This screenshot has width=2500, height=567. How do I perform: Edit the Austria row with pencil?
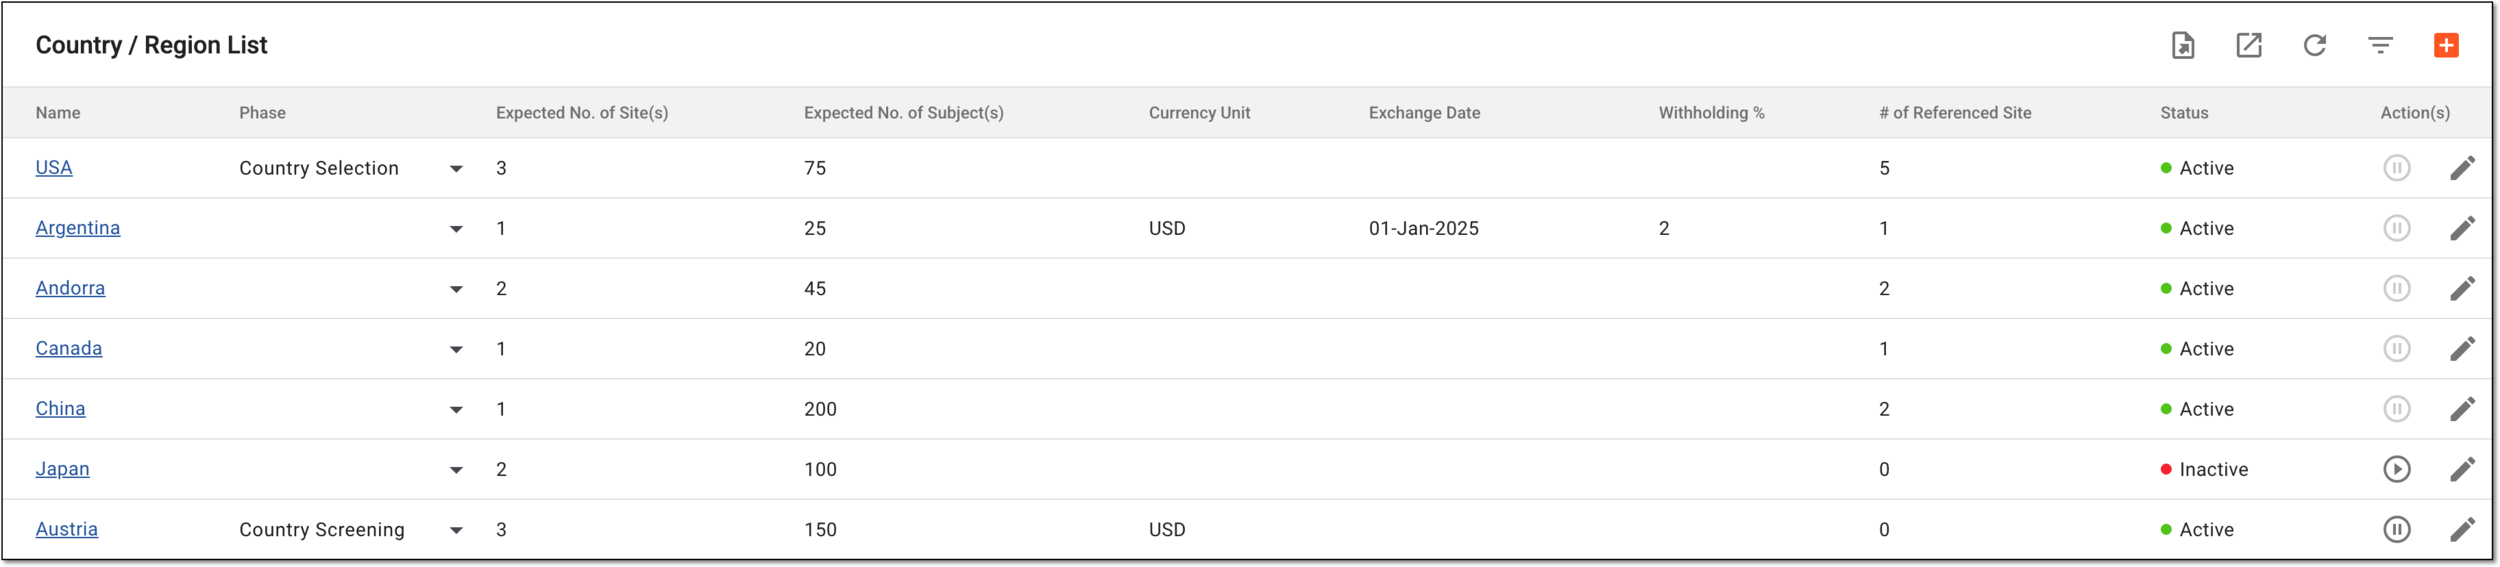2462,529
